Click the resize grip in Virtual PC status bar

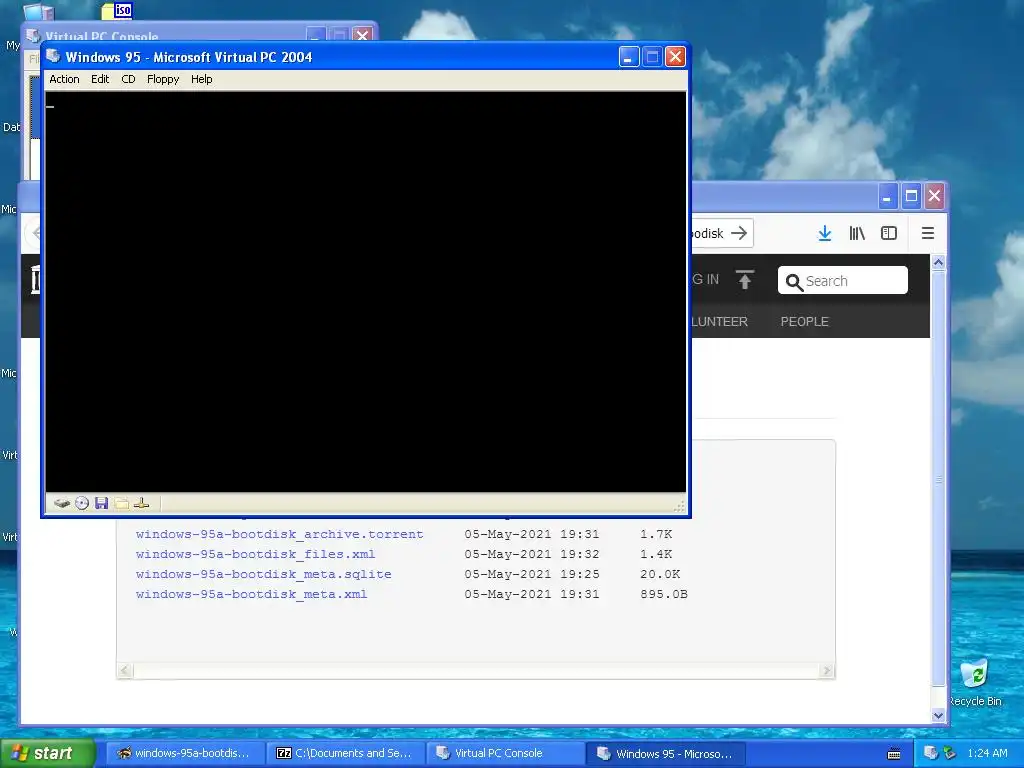tap(679, 505)
